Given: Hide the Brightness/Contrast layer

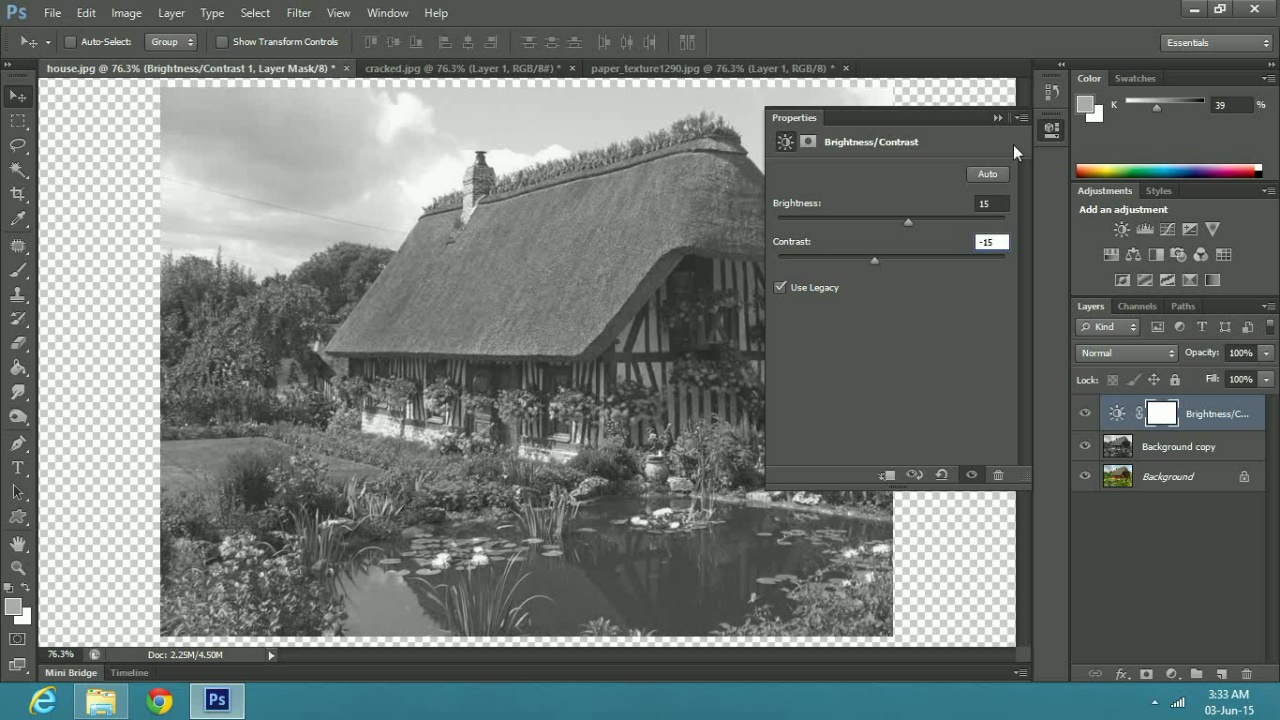Looking at the screenshot, I should 1085,414.
